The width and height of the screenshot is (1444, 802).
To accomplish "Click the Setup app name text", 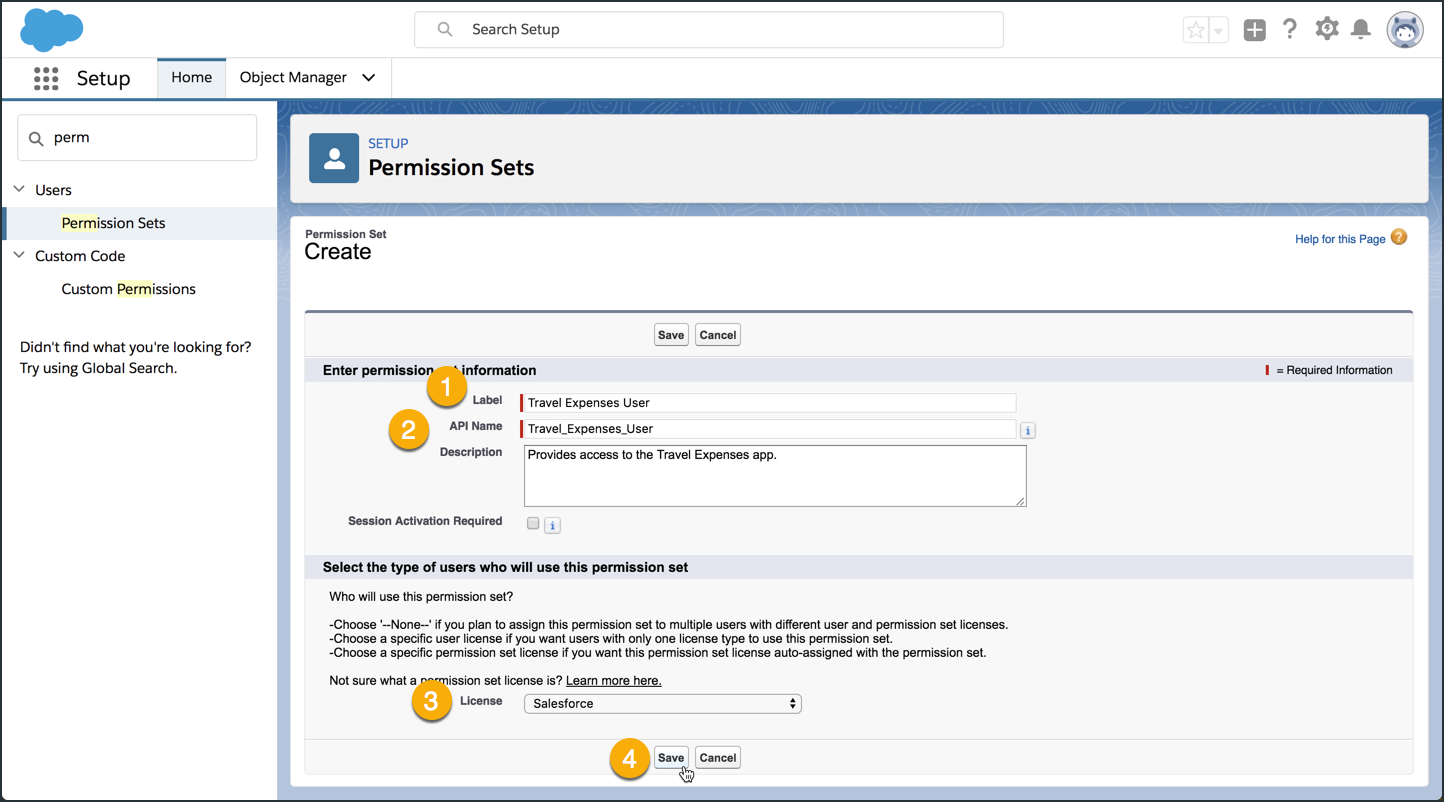I will pos(104,78).
